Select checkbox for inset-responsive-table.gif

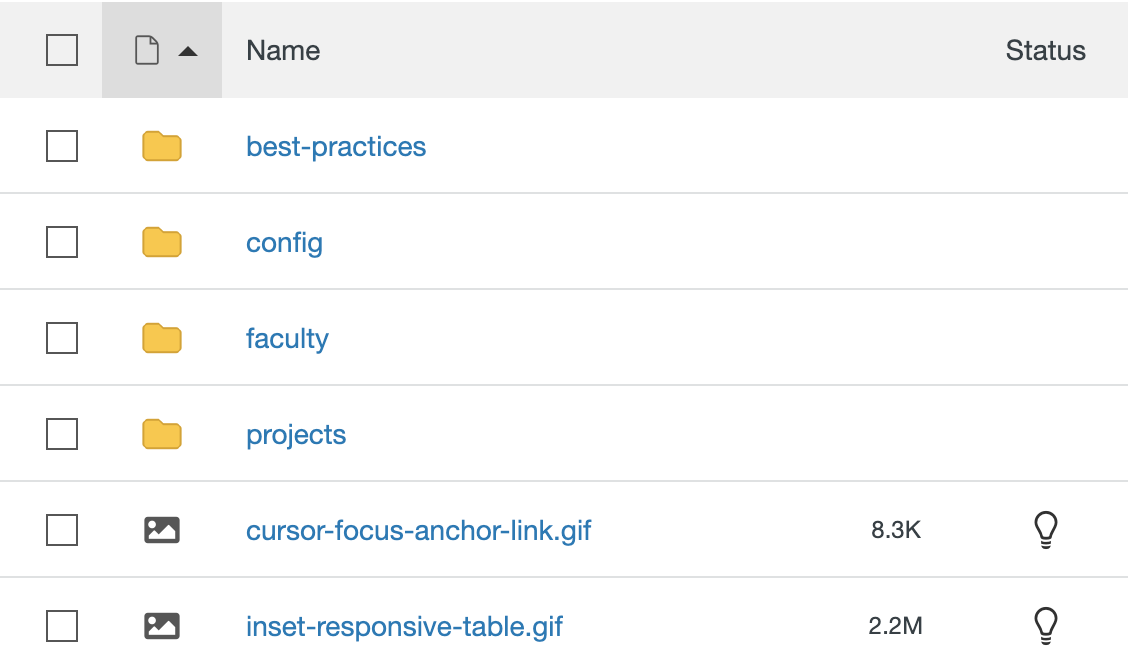click(62, 626)
